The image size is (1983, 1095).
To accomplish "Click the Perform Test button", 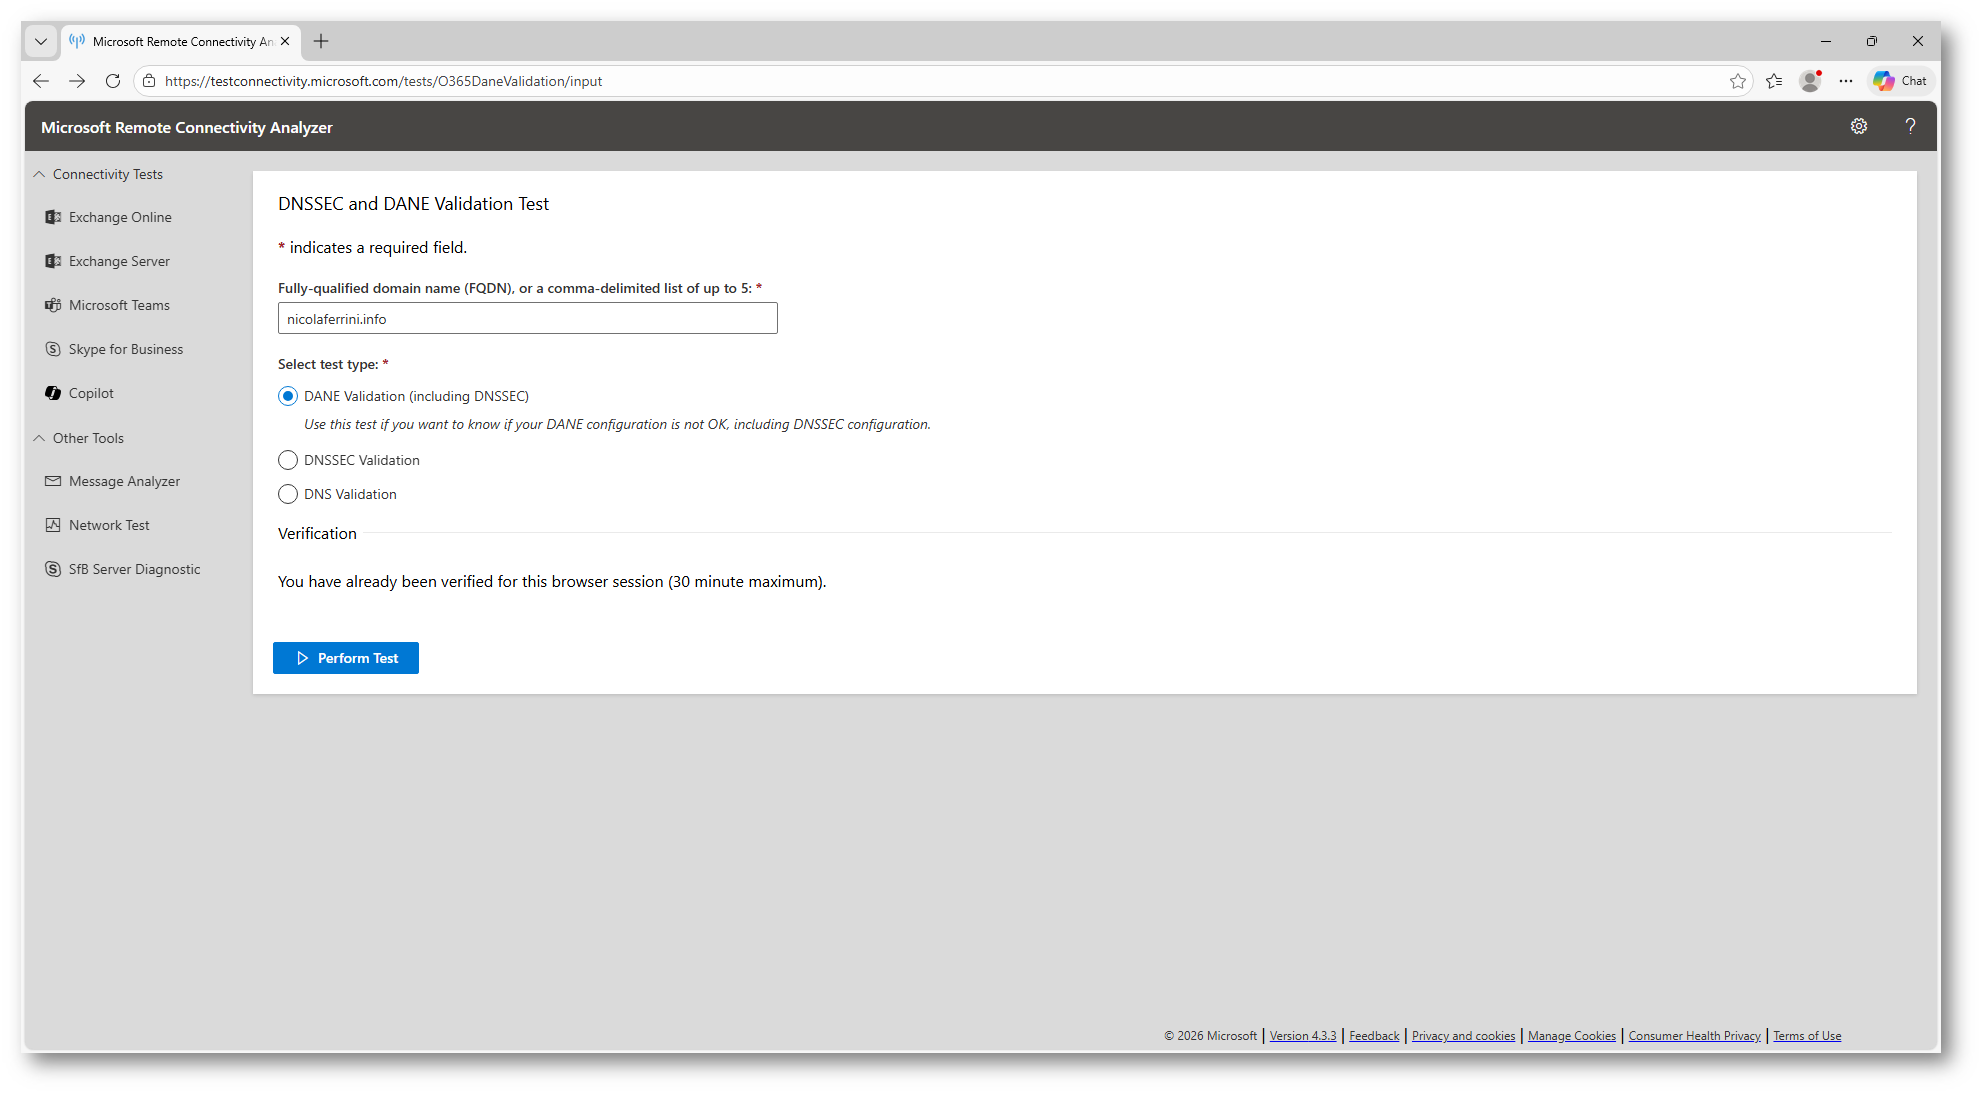I will coord(346,658).
